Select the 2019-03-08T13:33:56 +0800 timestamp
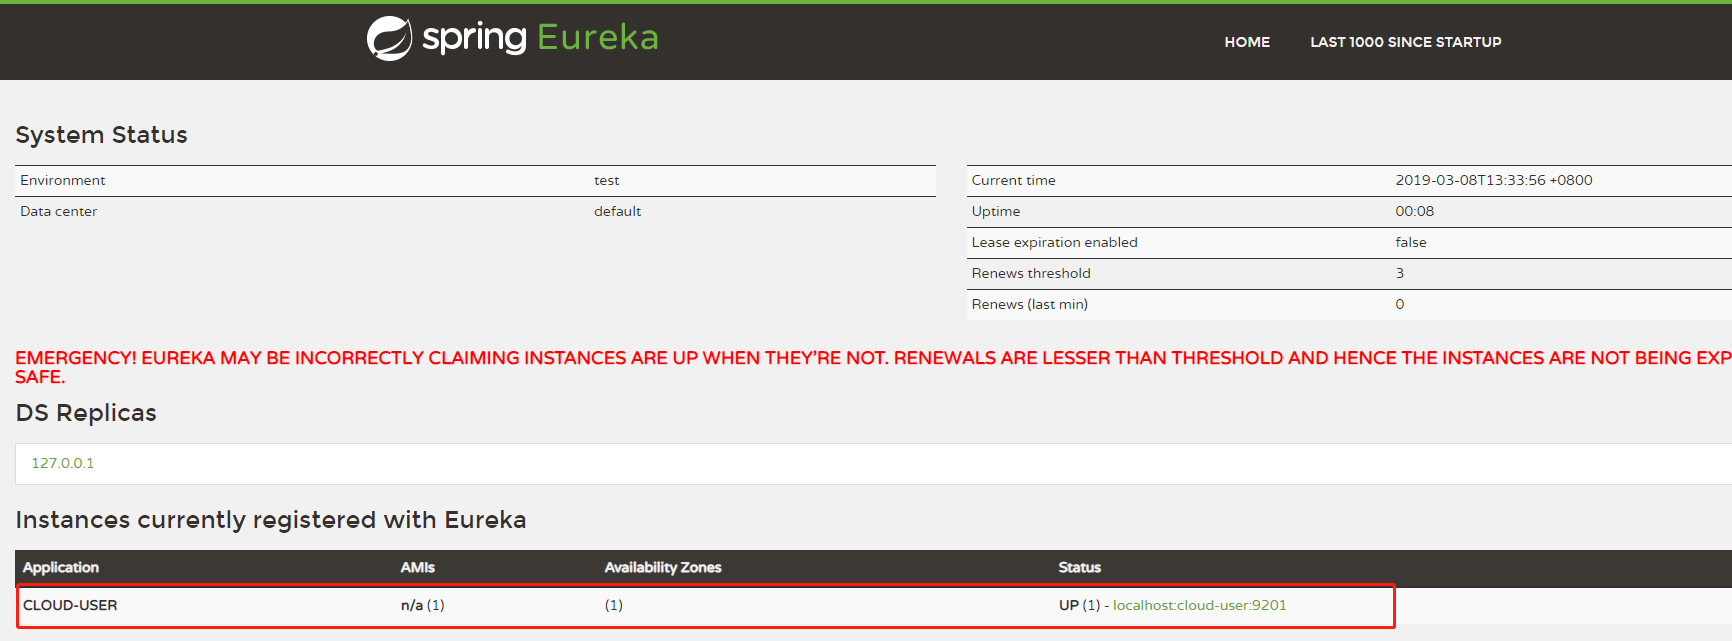The image size is (1732, 641). click(x=1494, y=180)
